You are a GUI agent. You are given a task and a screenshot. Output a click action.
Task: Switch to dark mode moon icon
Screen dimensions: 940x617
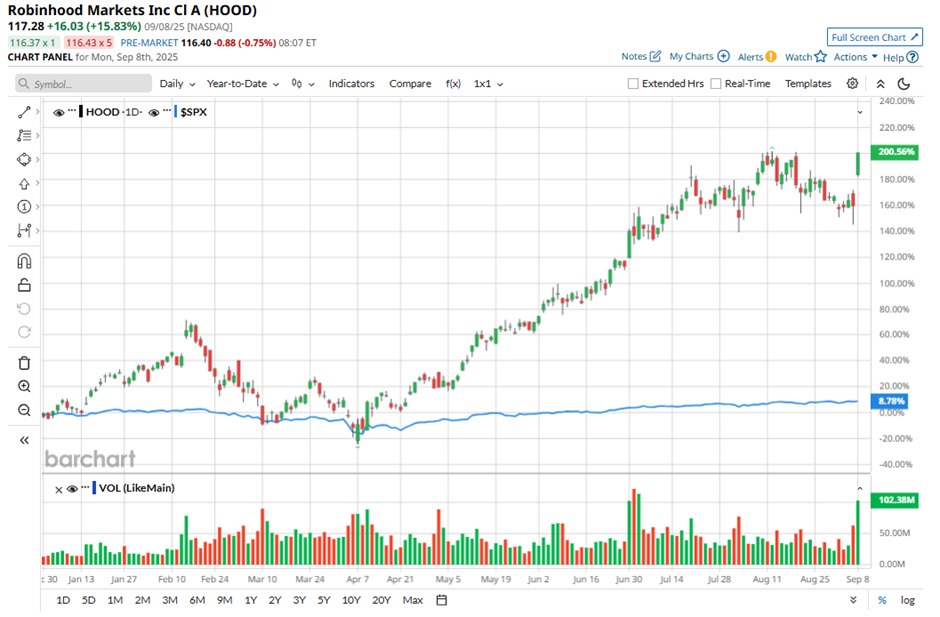point(904,84)
